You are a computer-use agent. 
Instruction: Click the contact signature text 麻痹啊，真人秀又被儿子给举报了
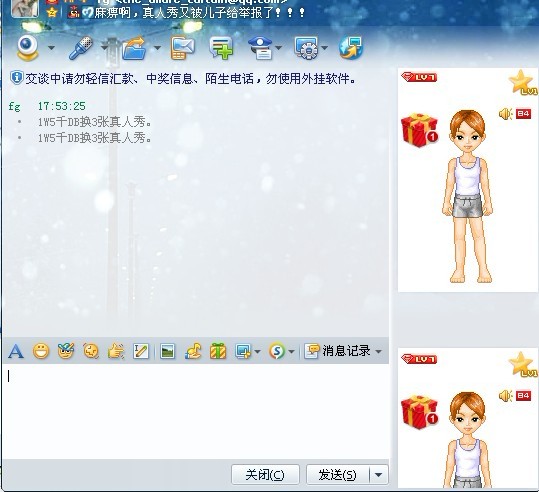point(200,13)
